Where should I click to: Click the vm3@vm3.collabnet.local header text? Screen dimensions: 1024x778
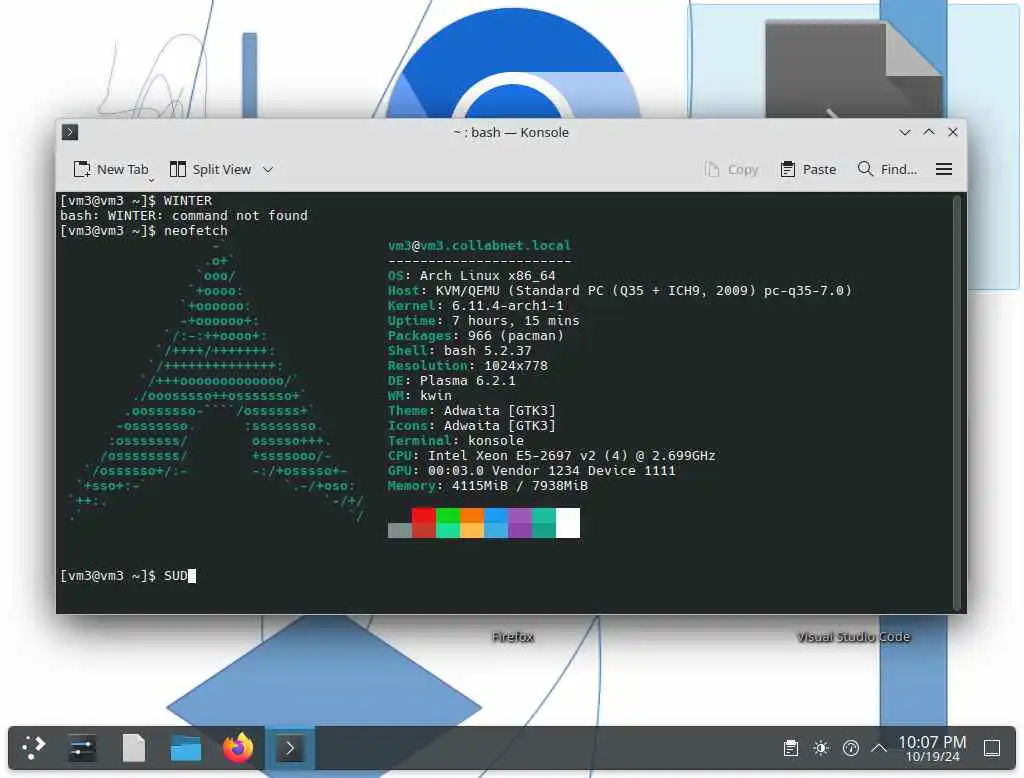(479, 246)
